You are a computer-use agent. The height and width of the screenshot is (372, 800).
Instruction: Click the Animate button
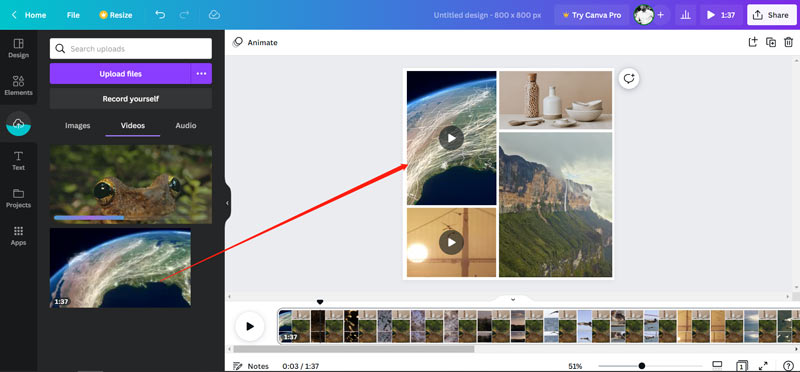point(255,42)
